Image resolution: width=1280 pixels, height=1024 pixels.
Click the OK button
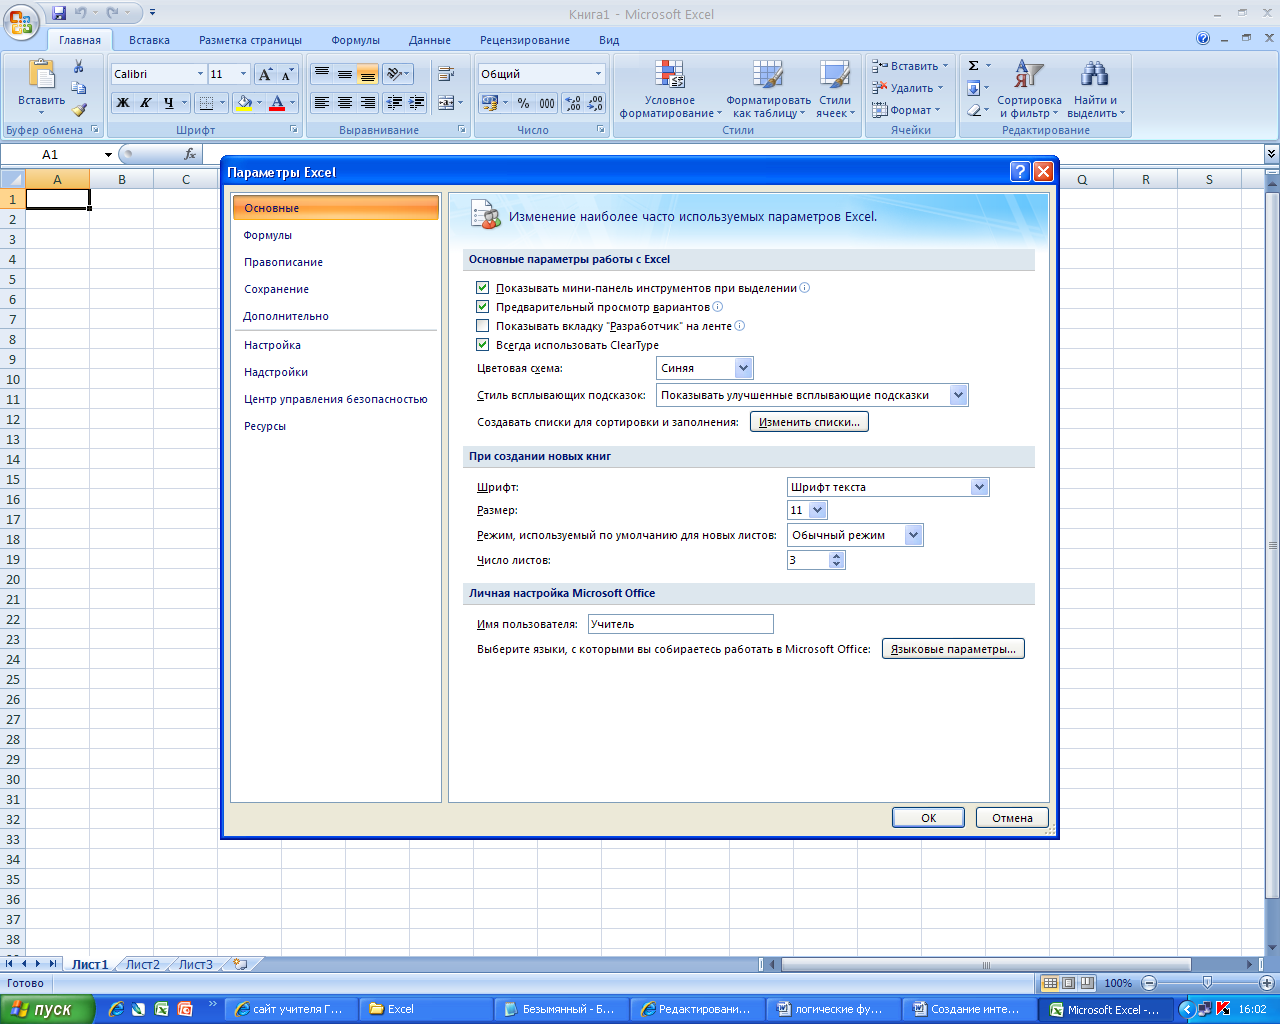point(928,817)
